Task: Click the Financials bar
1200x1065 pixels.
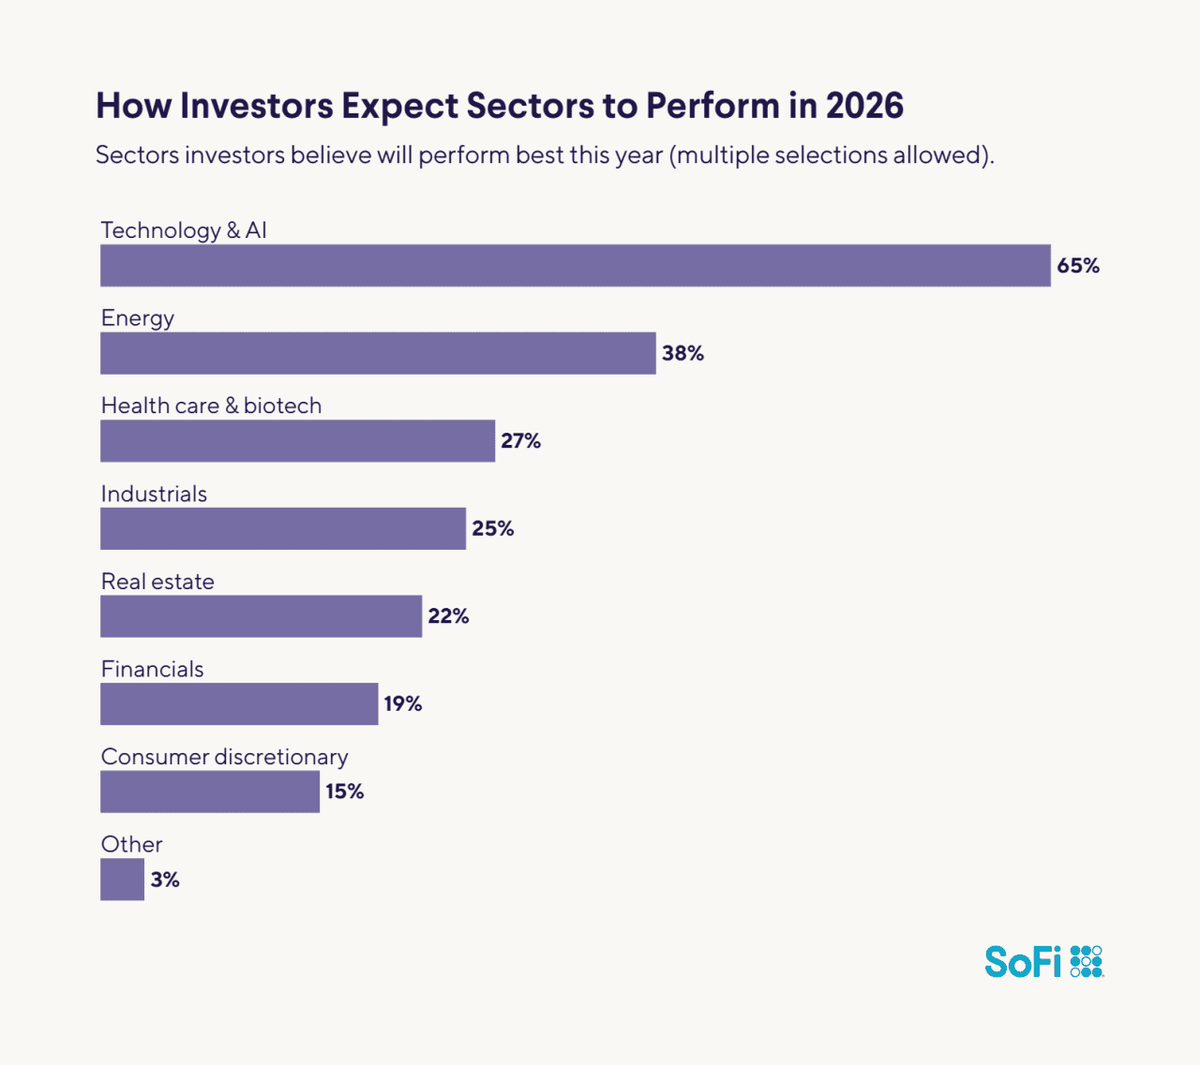Action: (x=239, y=704)
